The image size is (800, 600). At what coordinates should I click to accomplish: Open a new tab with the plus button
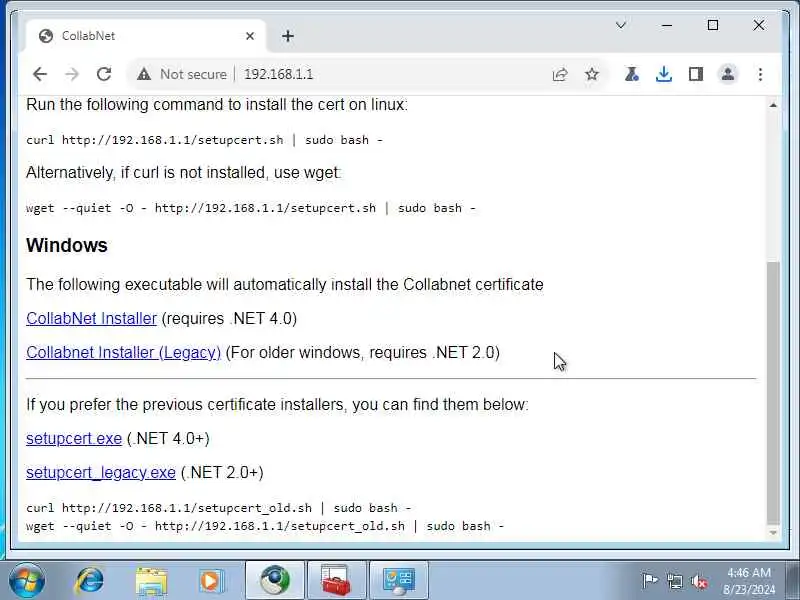288,36
